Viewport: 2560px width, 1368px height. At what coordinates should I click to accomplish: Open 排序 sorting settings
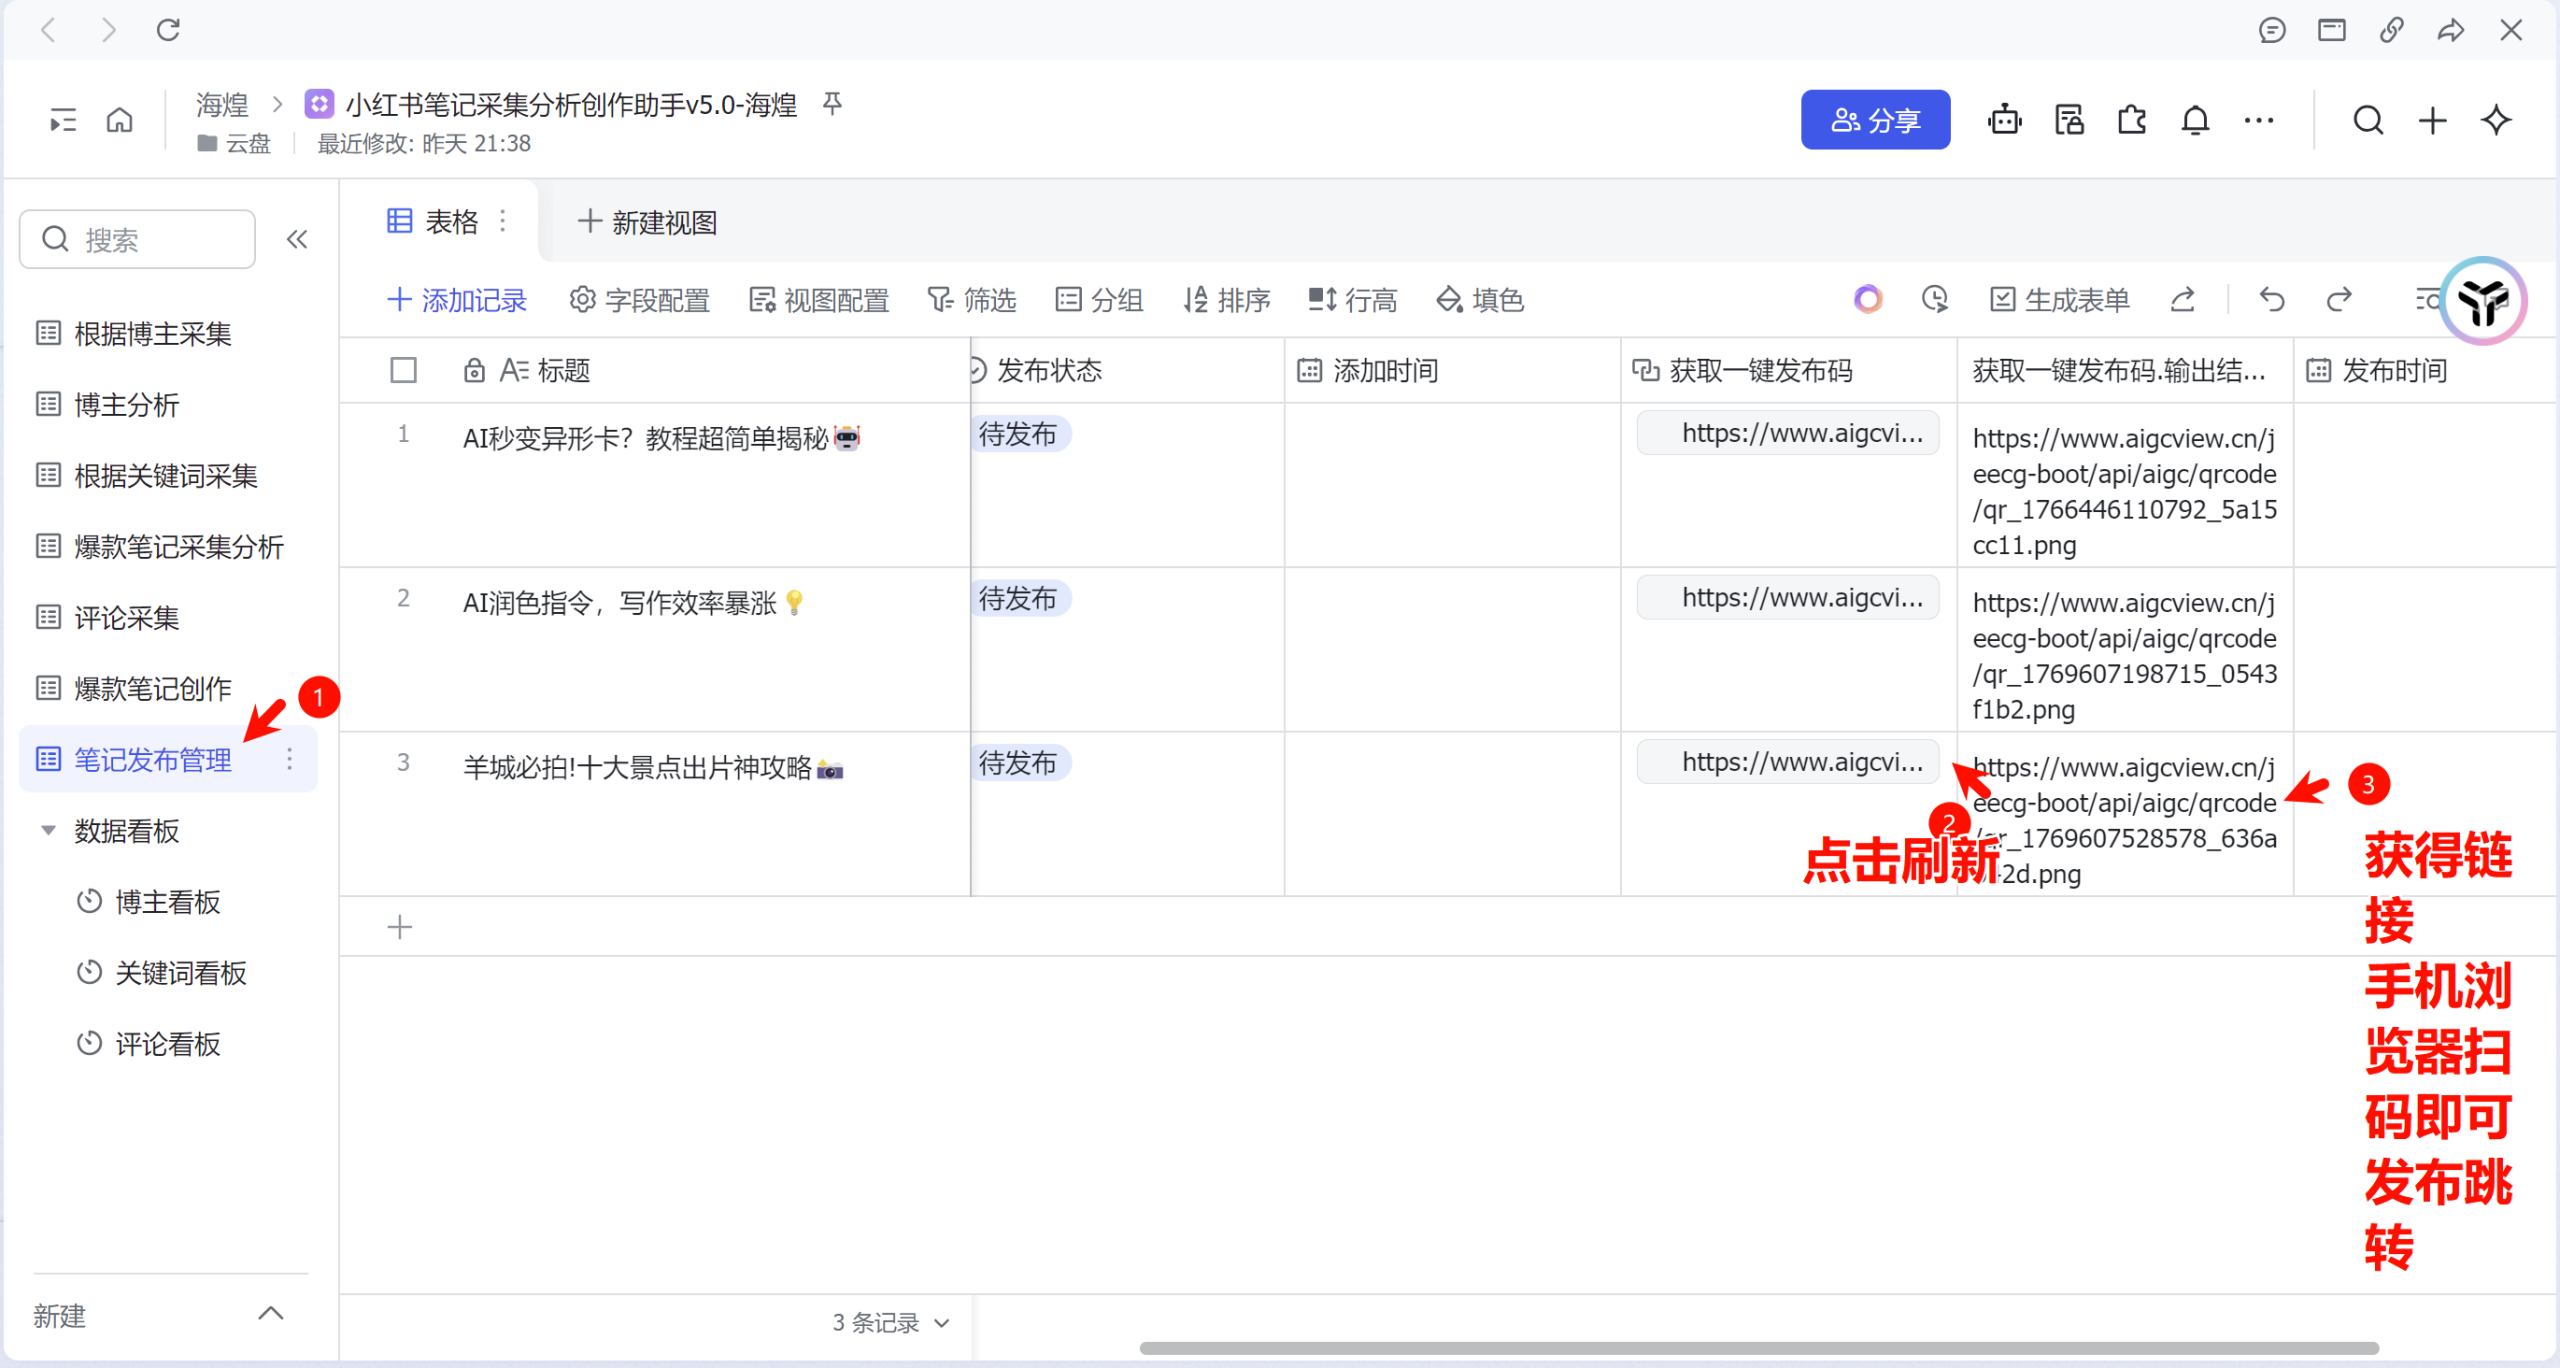[1227, 300]
